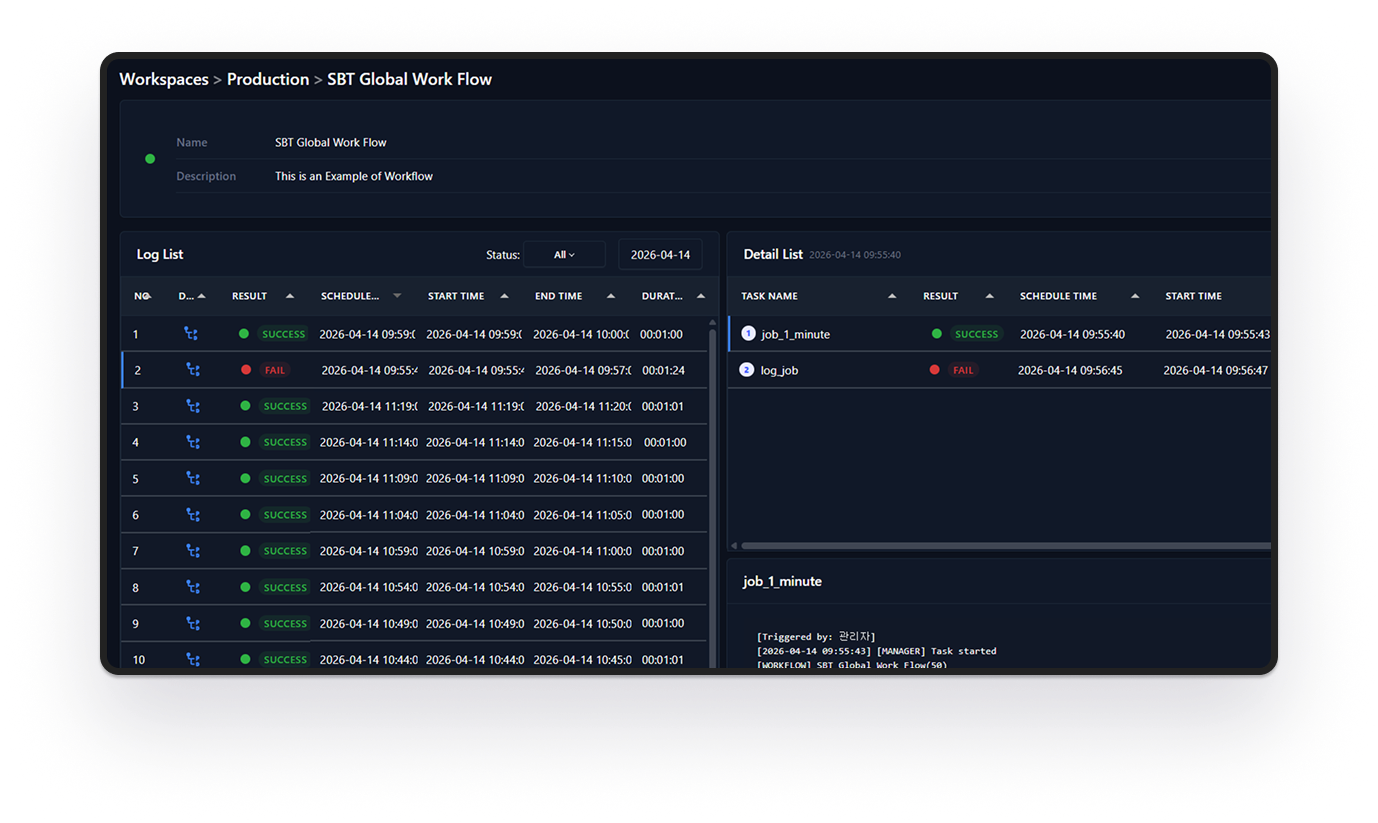The width and height of the screenshot is (1378, 823).
Task: Click the numbered badge beside log_job
Action: (746, 370)
